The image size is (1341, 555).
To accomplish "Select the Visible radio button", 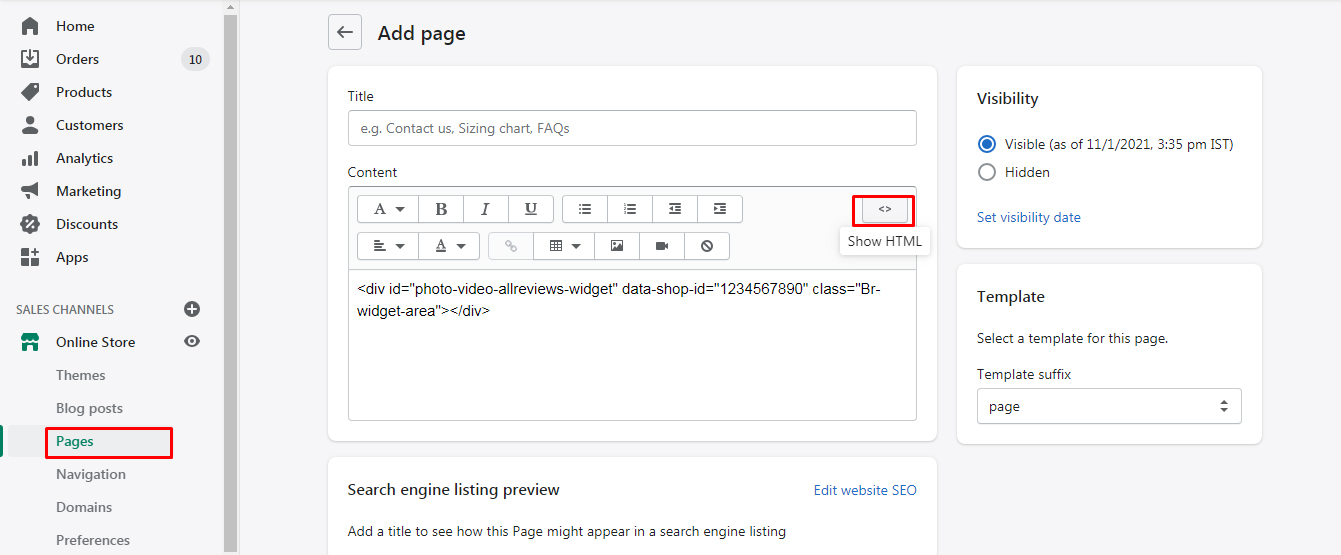I will pyautogui.click(x=987, y=144).
